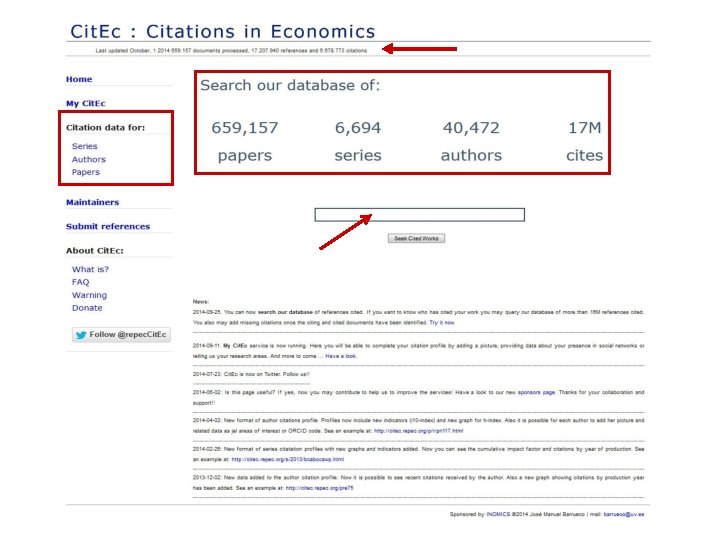Click the CitEc : Citations in Economics title
Screen dimensions: 720x540
[223, 31]
